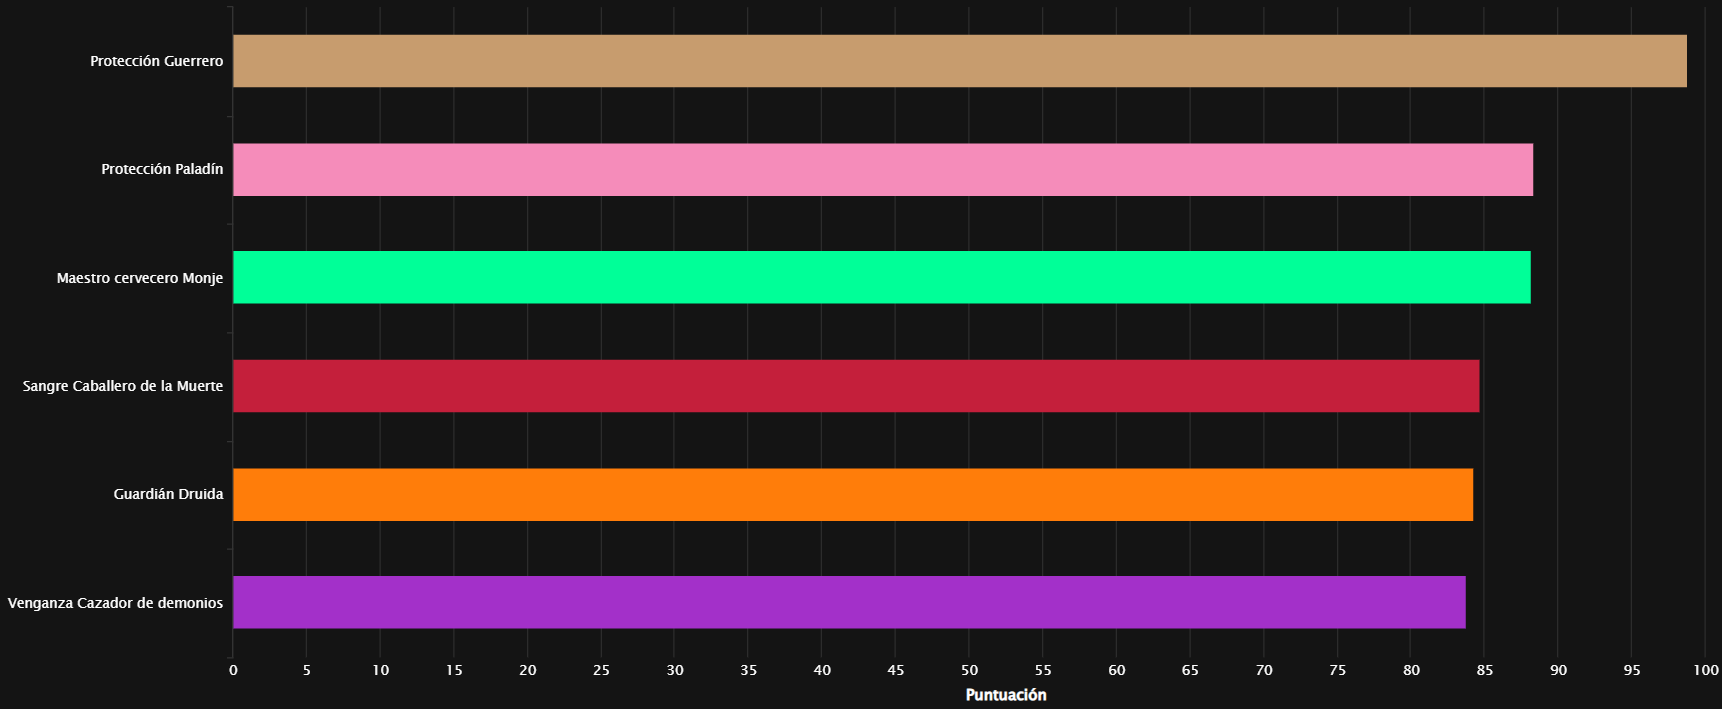The width and height of the screenshot is (1722, 709).
Task: Click the 'Venganza Cazador de demonios' label
Action: click(115, 603)
